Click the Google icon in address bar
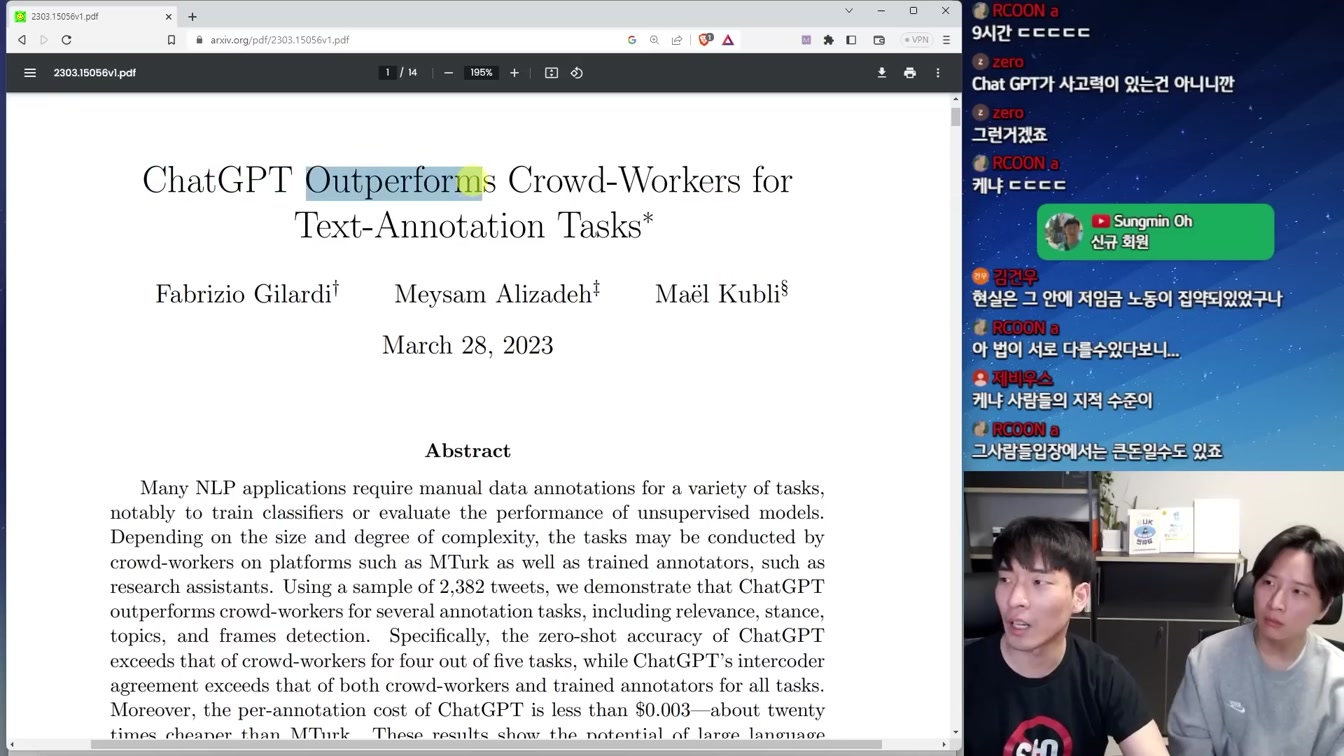This screenshot has width=1344, height=756. pyautogui.click(x=632, y=40)
